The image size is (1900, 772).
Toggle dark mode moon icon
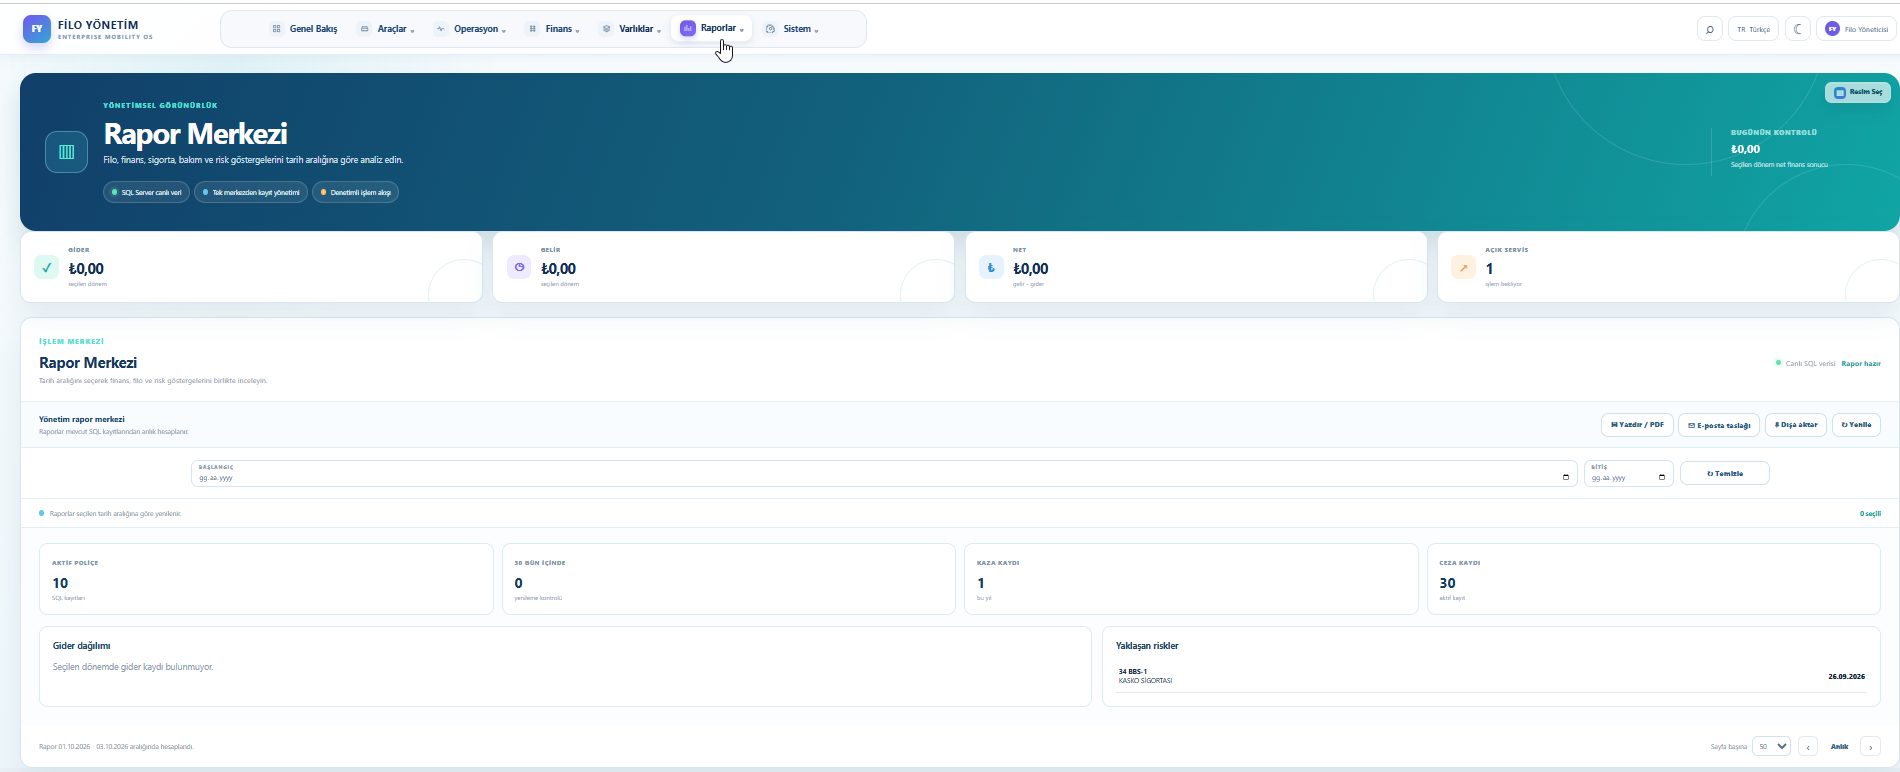(x=1798, y=29)
